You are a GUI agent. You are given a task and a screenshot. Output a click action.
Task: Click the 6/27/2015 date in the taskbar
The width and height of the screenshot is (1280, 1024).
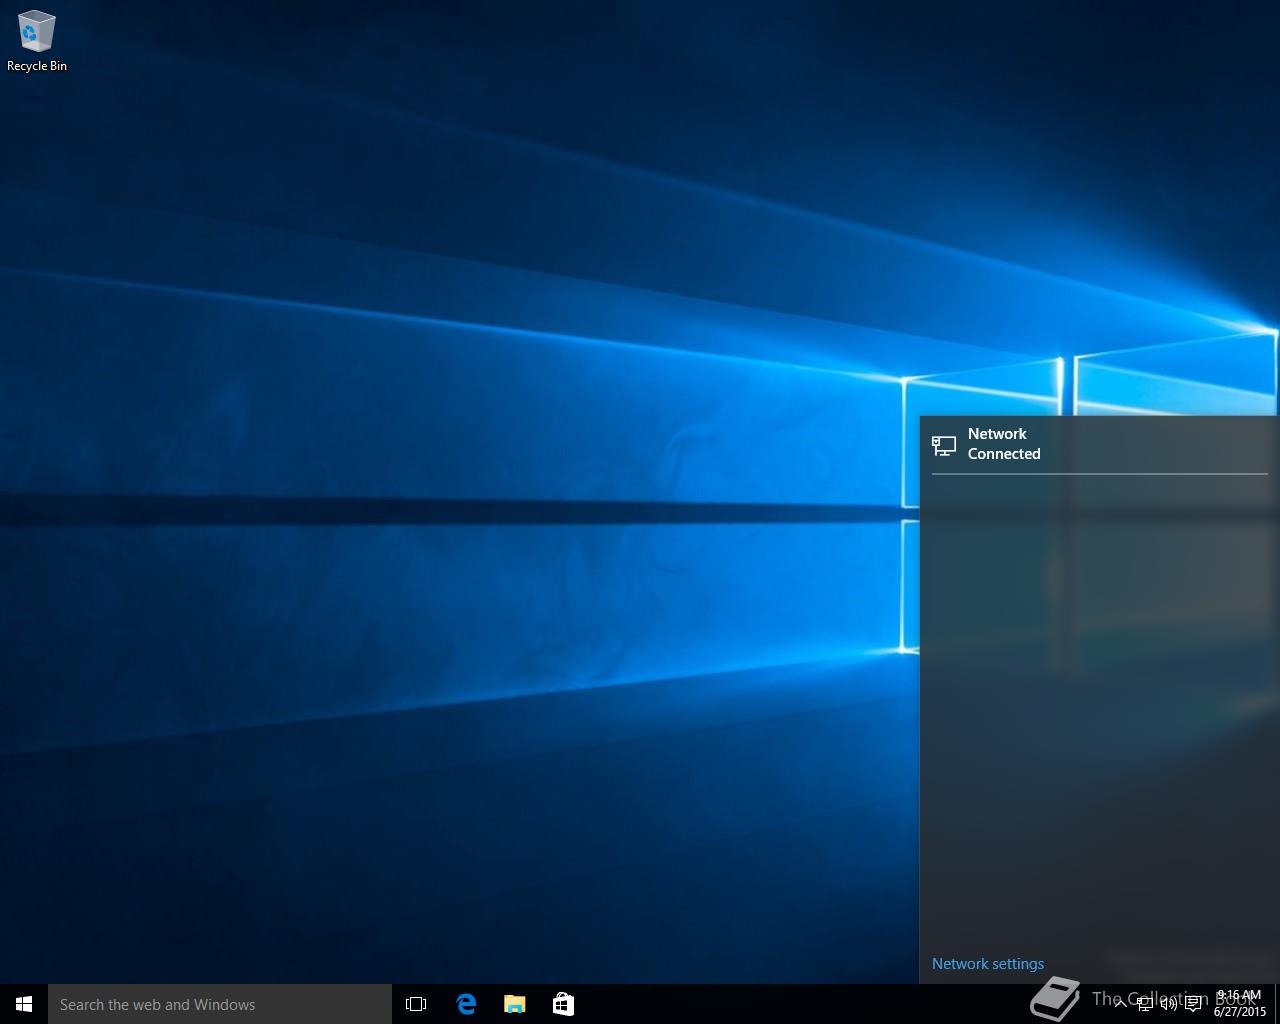coord(1239,1012)
